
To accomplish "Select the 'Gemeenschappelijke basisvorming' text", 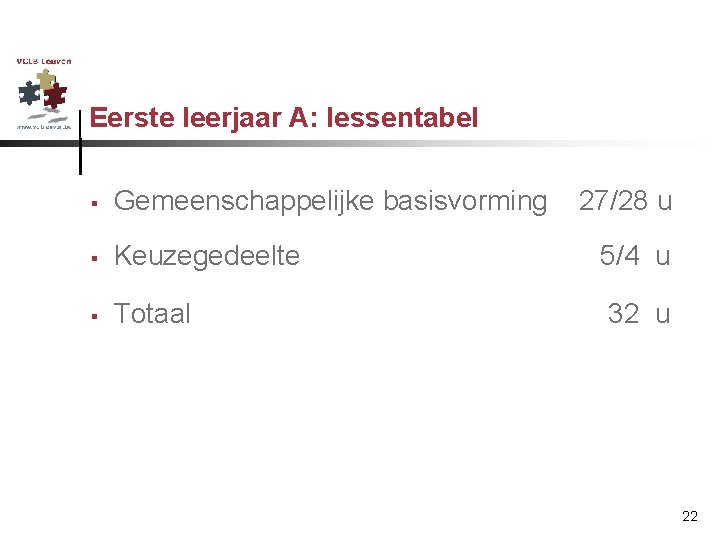I will [331, 202].
